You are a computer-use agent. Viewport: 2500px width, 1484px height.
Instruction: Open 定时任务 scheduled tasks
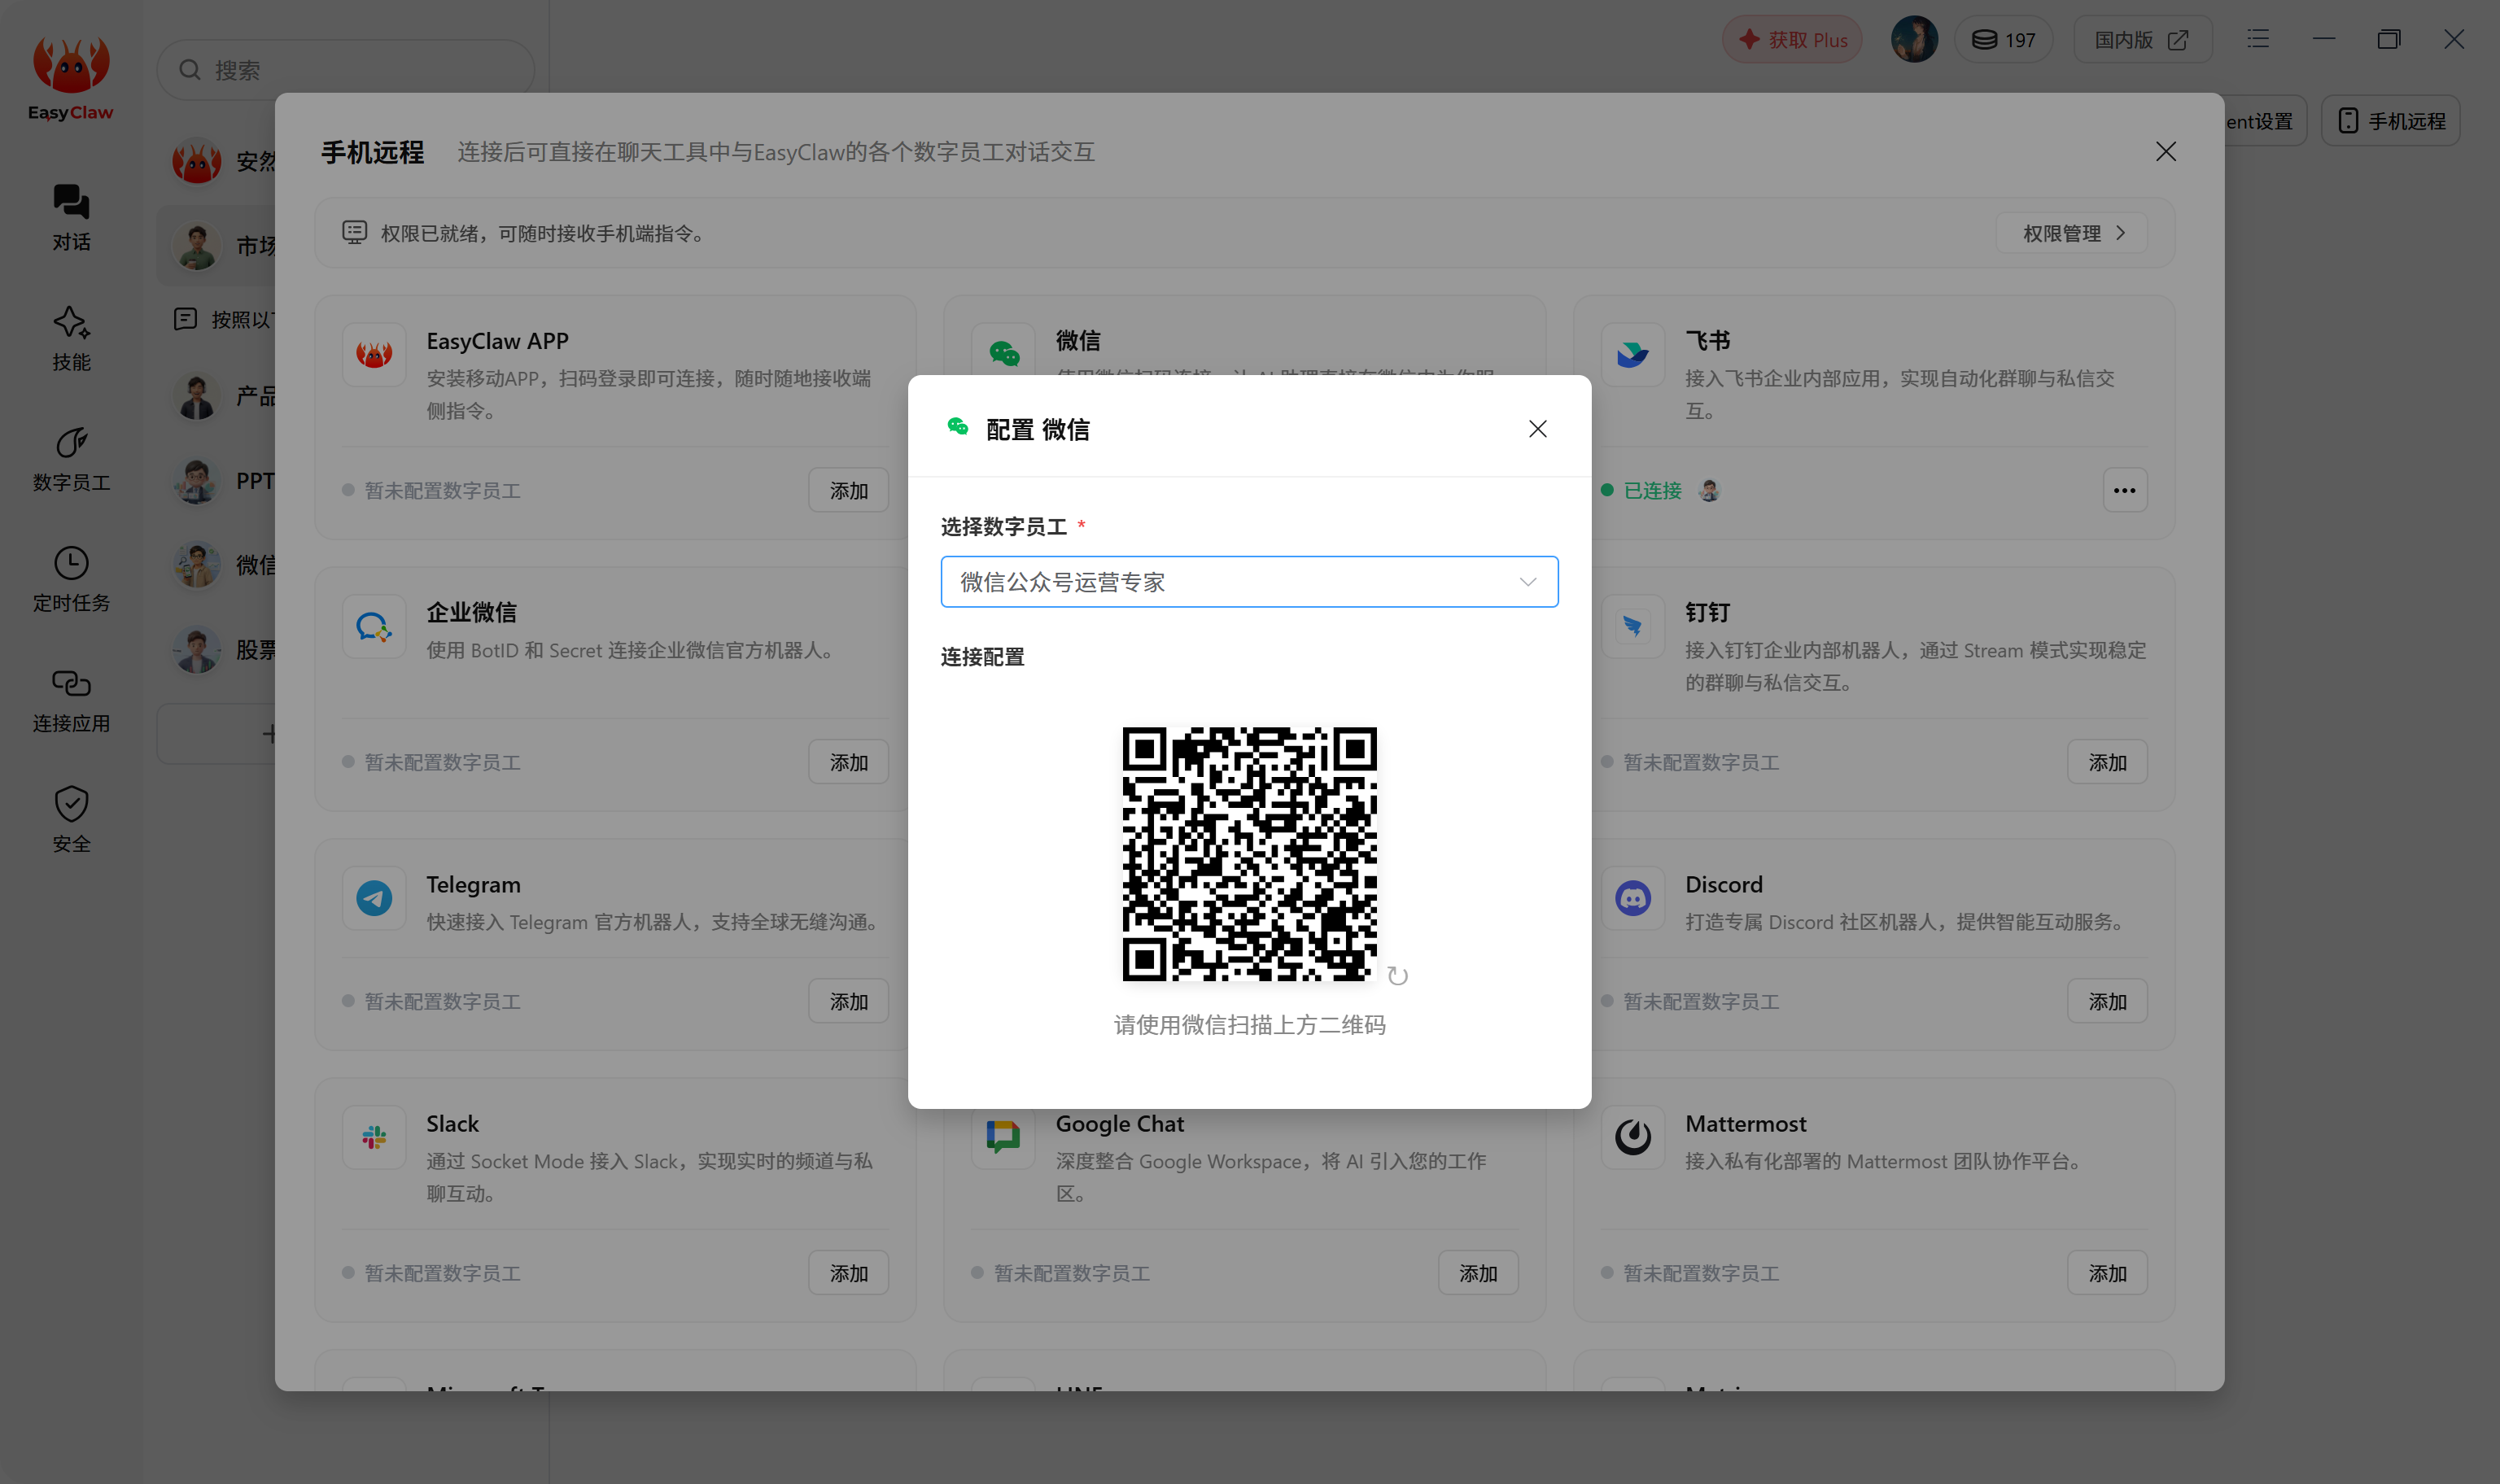pos(71,579)
